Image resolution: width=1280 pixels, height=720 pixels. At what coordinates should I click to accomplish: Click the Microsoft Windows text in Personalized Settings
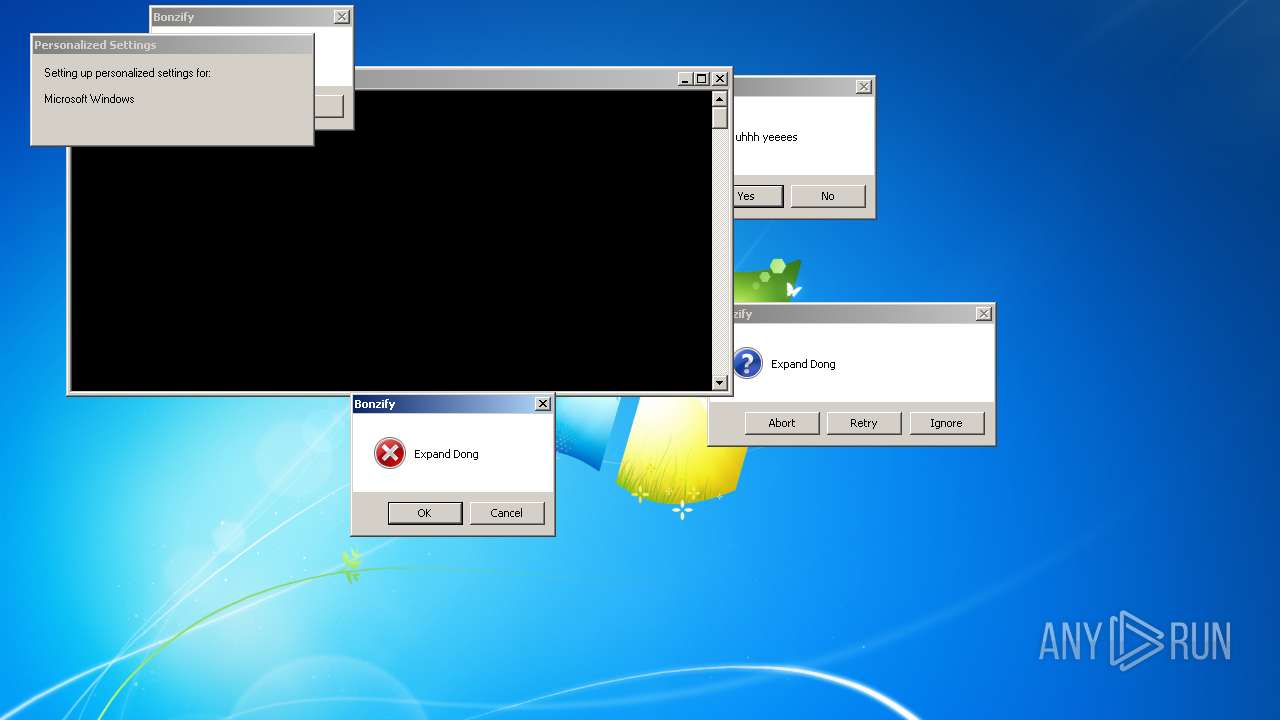click(x=89, y=99)
